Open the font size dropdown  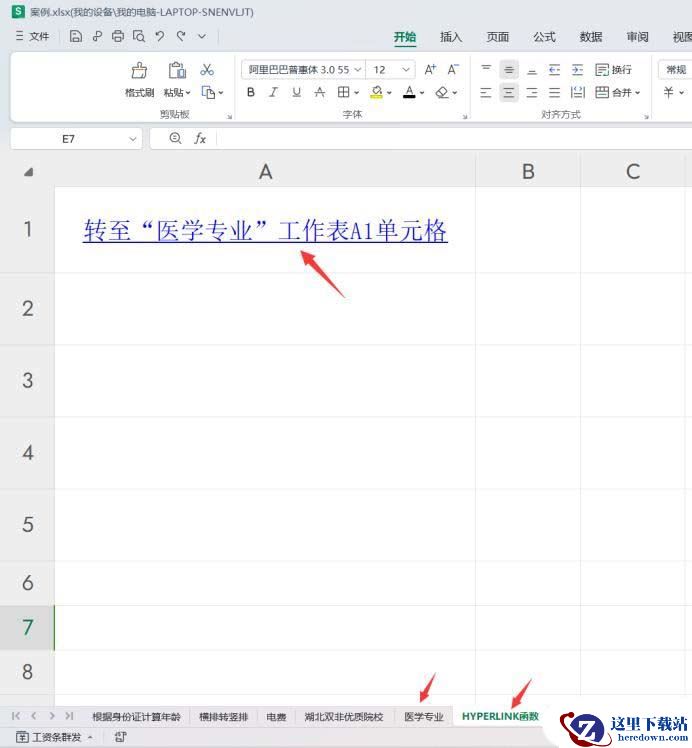click(406, 70)
